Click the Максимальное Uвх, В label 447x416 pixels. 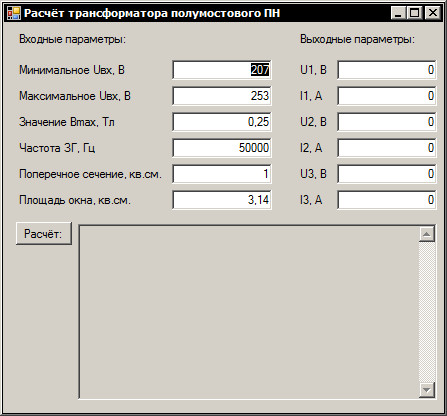click(75, 96)
